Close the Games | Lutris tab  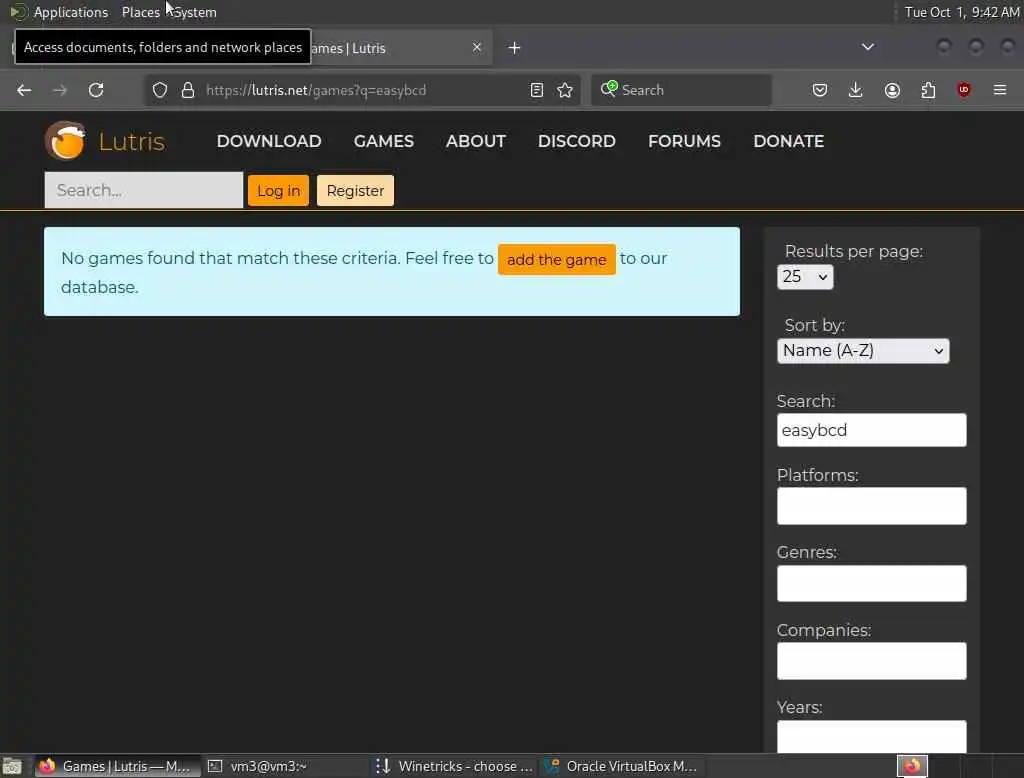click(477, 47)
